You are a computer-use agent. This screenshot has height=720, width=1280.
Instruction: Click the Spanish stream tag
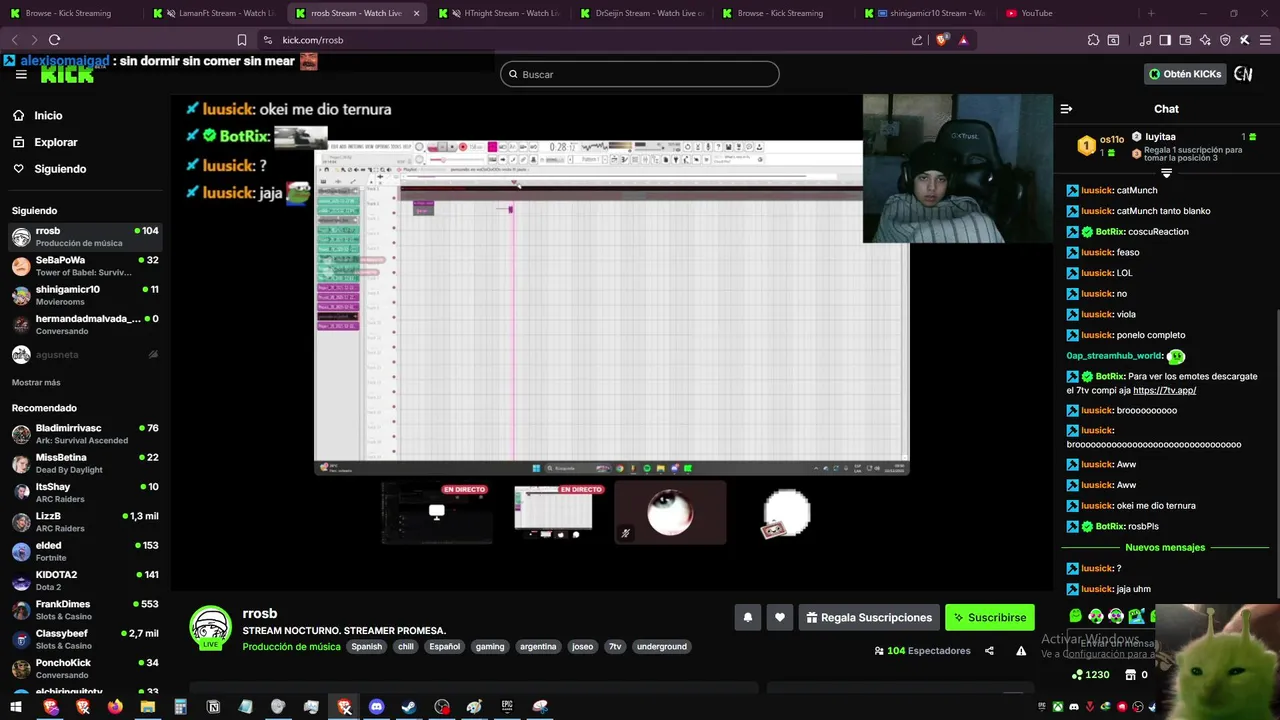pyautogui.click(x=366, y=647)
